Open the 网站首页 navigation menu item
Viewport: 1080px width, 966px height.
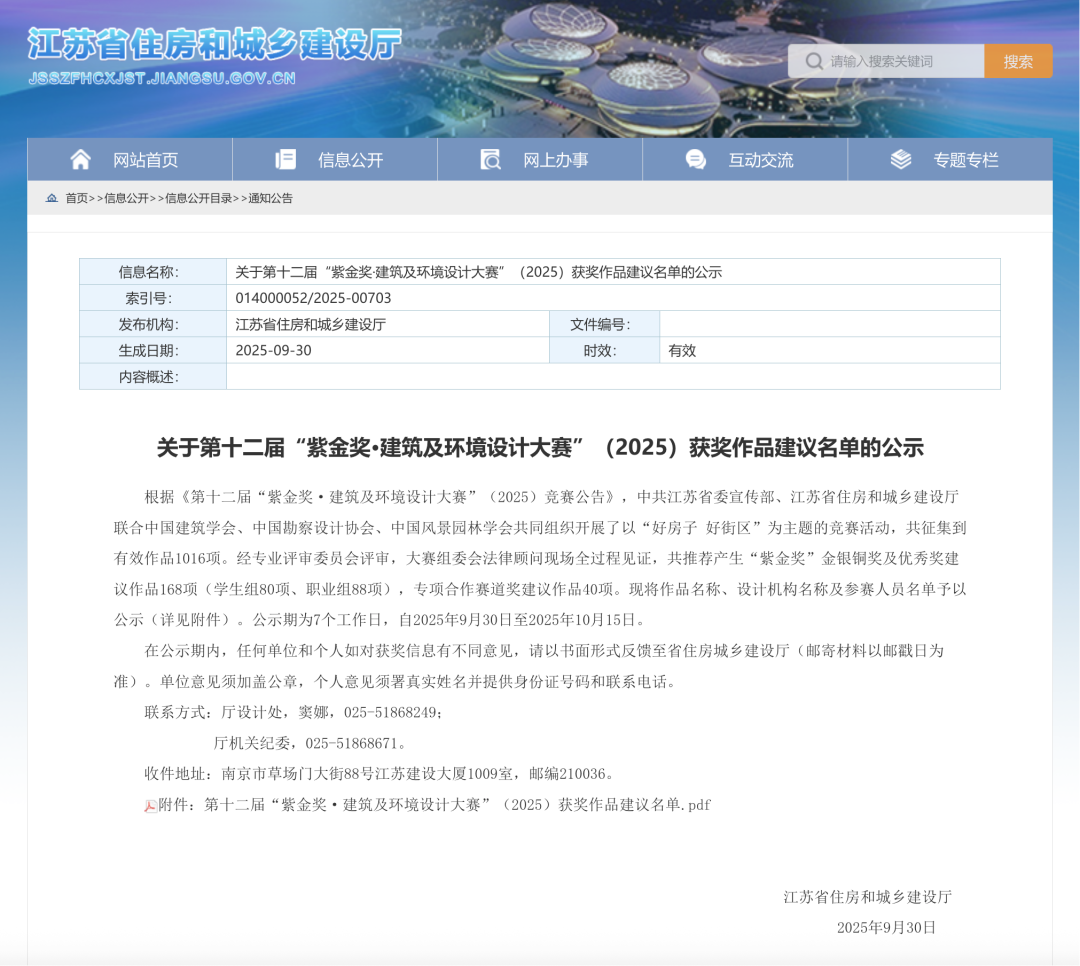click(145, 160)
